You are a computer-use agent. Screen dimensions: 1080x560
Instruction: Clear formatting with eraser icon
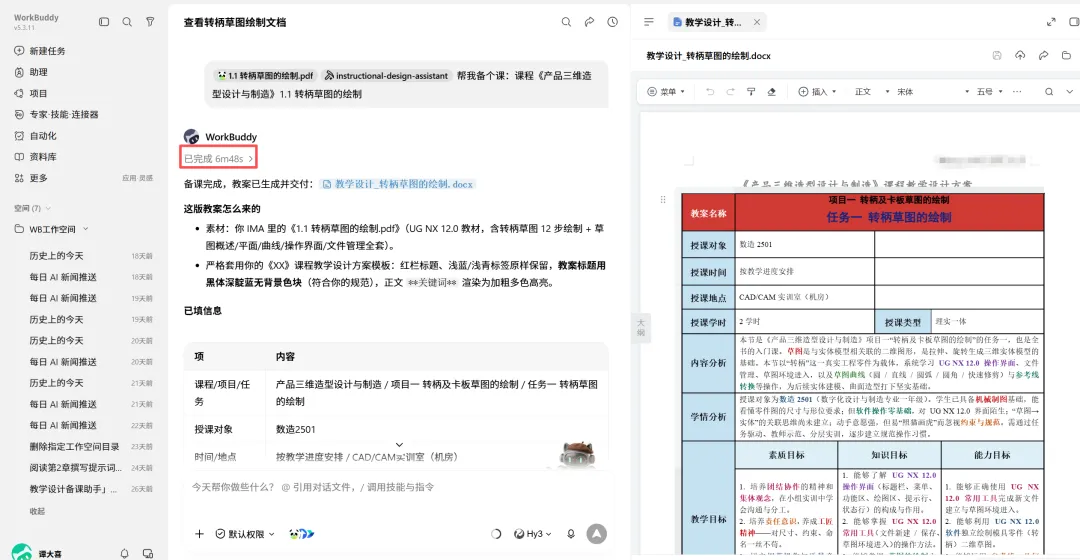pyautogui.click(x=771, y=92)
